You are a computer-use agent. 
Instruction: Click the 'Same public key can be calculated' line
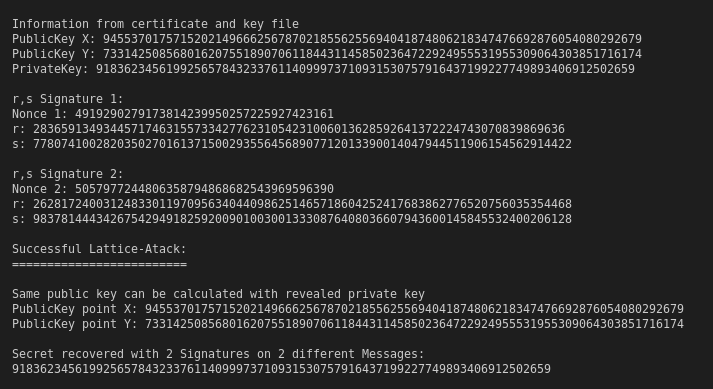pyautogui.click(x=219, y=294)
